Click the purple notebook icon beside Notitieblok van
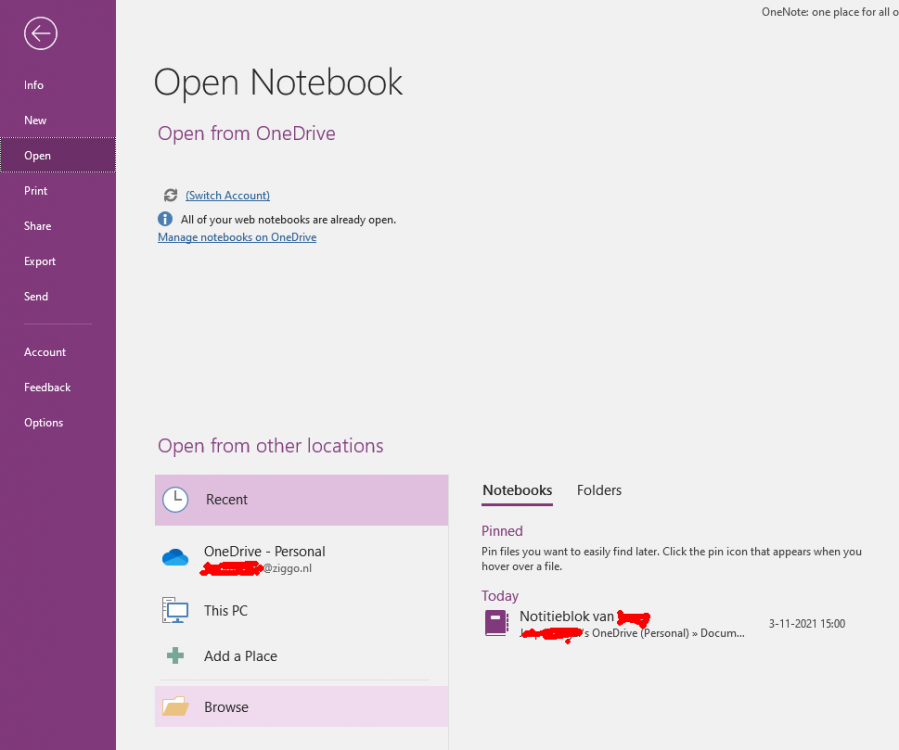Viewport: 899px width, 750px height. coord(496,622)
